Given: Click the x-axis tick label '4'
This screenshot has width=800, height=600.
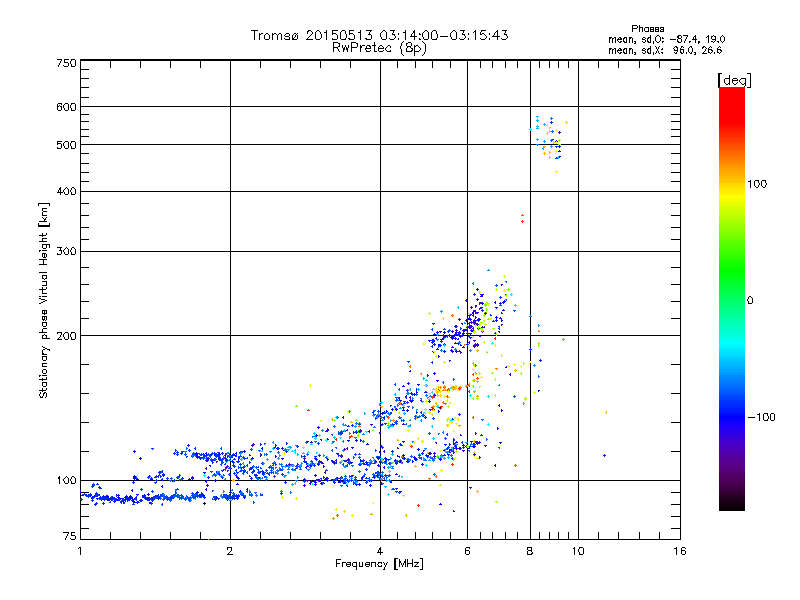Looking at the screenshot, I should pos(380,551).
